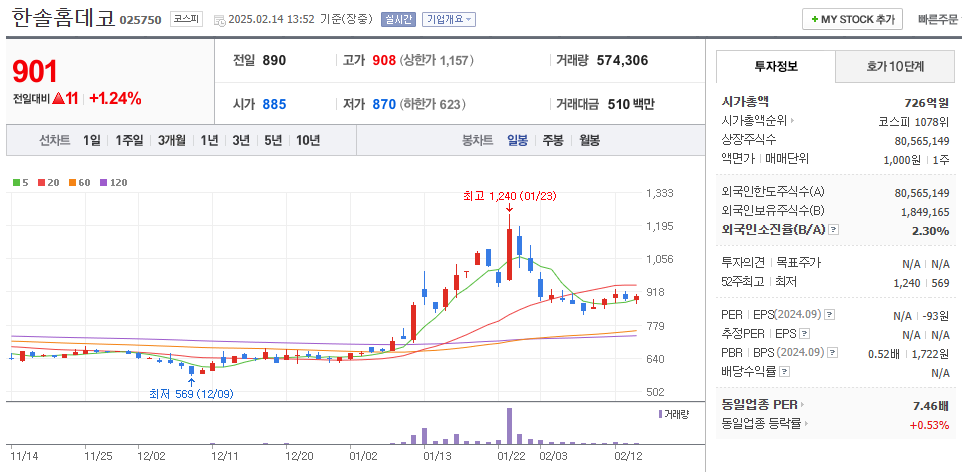Viewport: 962px width, 472px height.
Task: Click the purple 120-day average legend swatch
Action: (102, 182)
